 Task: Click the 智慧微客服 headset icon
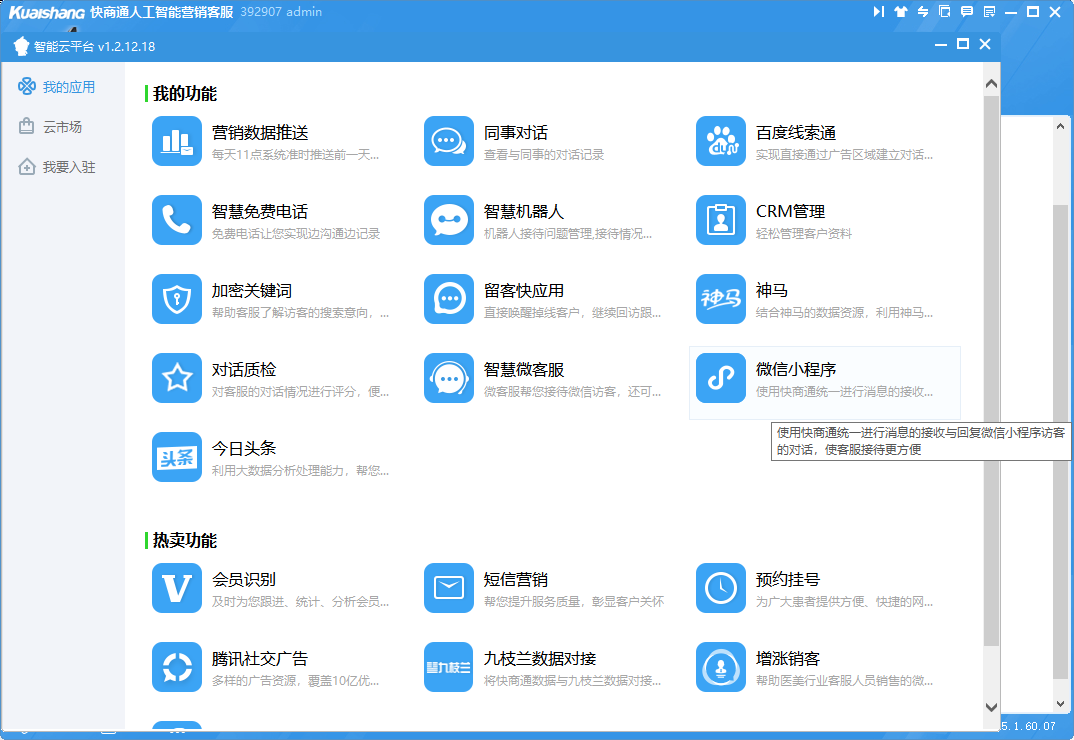pyautogui.click(x=448, y=378)
